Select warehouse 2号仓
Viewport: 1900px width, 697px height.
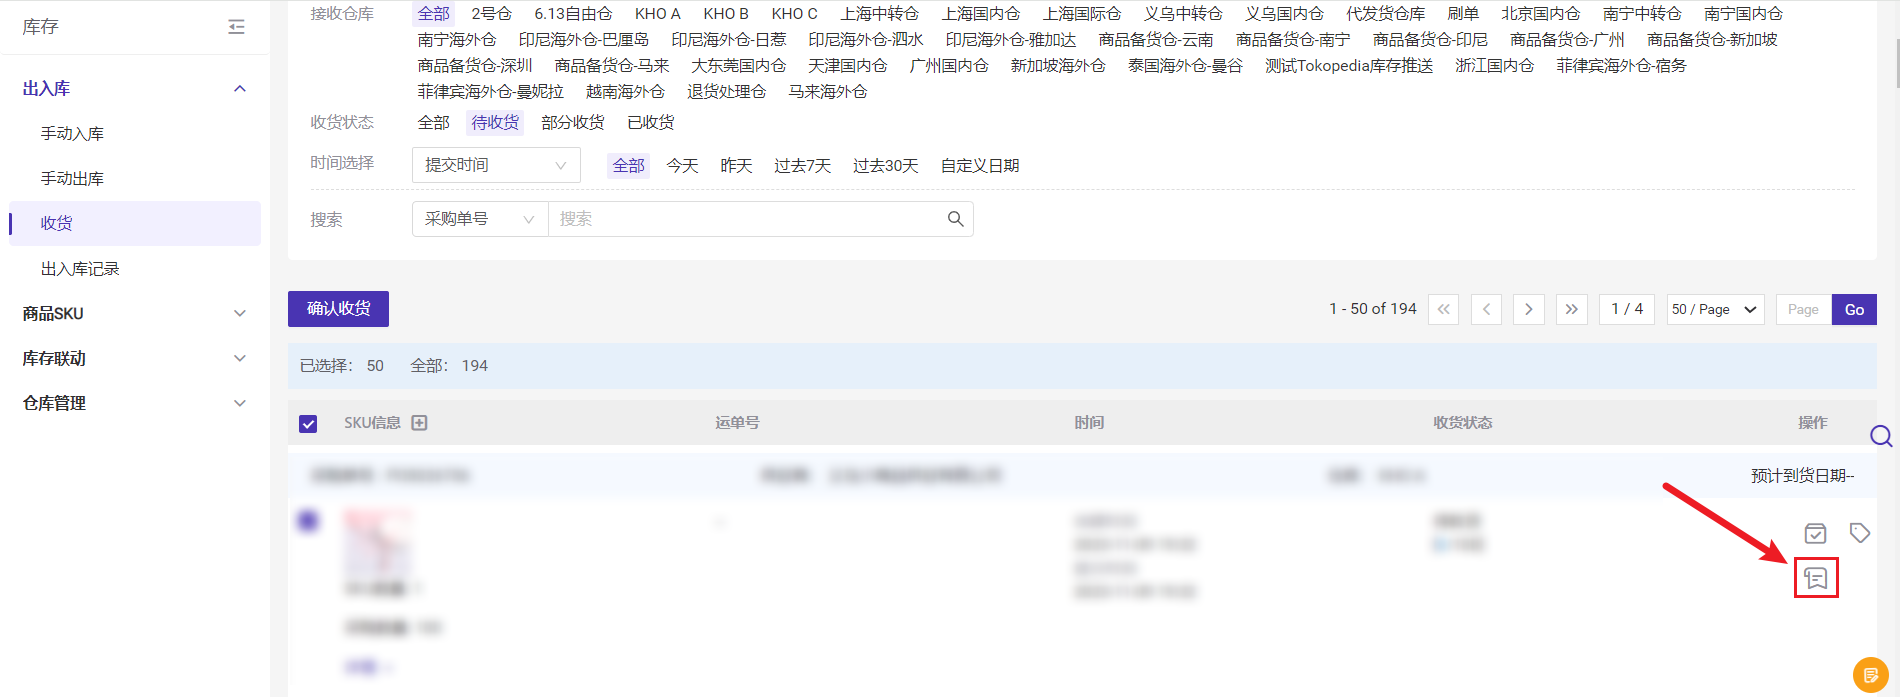point(491,13)
